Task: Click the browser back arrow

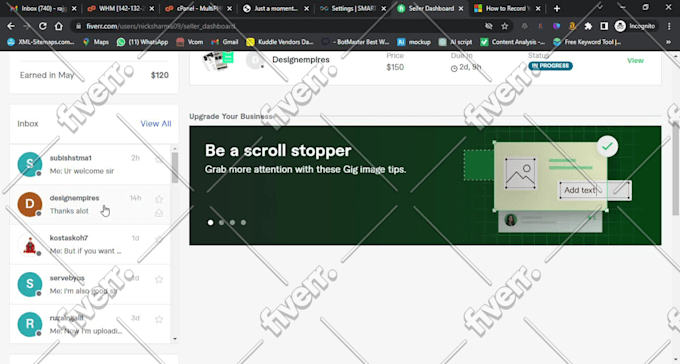Action: click(x=11, y=26)
